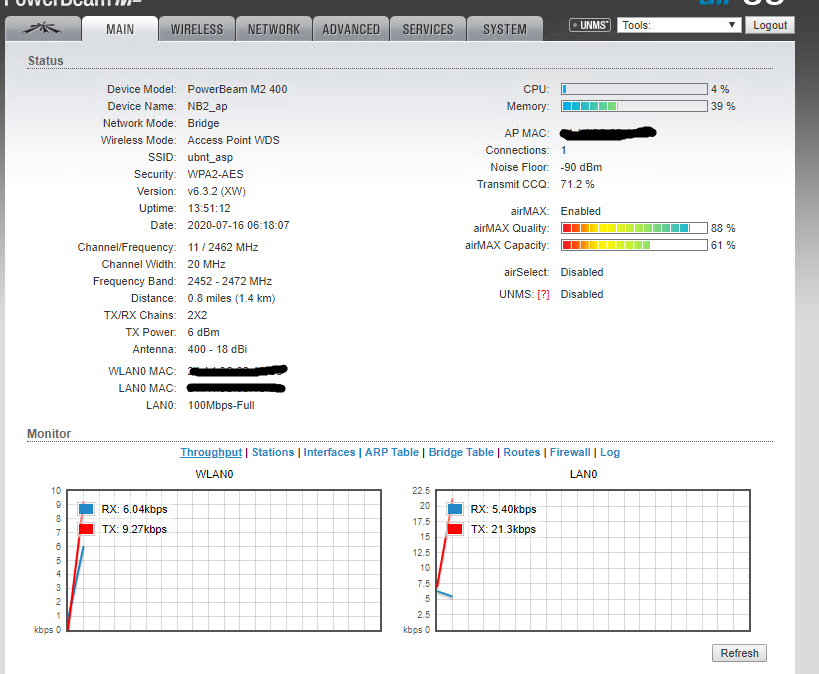The width and height of the screenshot is (819, 674).
Task: Select the antenna value 400 - 18 dBi
Action: coord(217,349)
